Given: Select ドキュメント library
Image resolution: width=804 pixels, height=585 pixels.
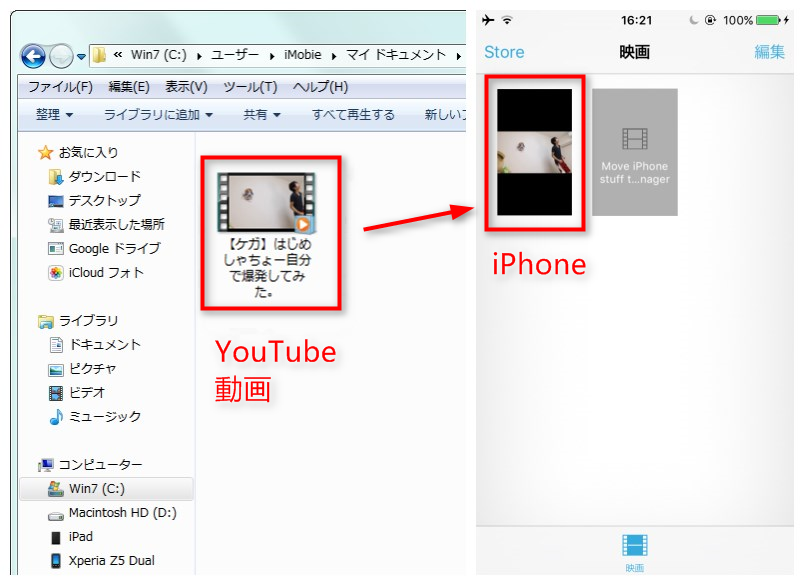Looking at the screenshot, I should click(x=105, y=345).
